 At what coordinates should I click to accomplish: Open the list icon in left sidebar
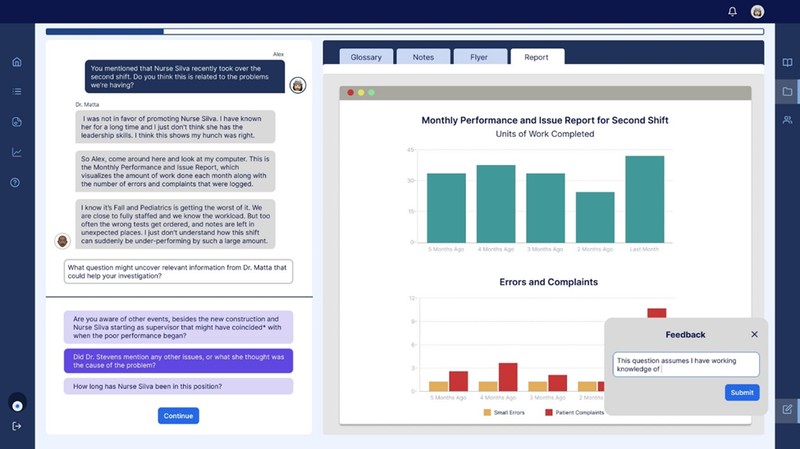coord(17,91)
